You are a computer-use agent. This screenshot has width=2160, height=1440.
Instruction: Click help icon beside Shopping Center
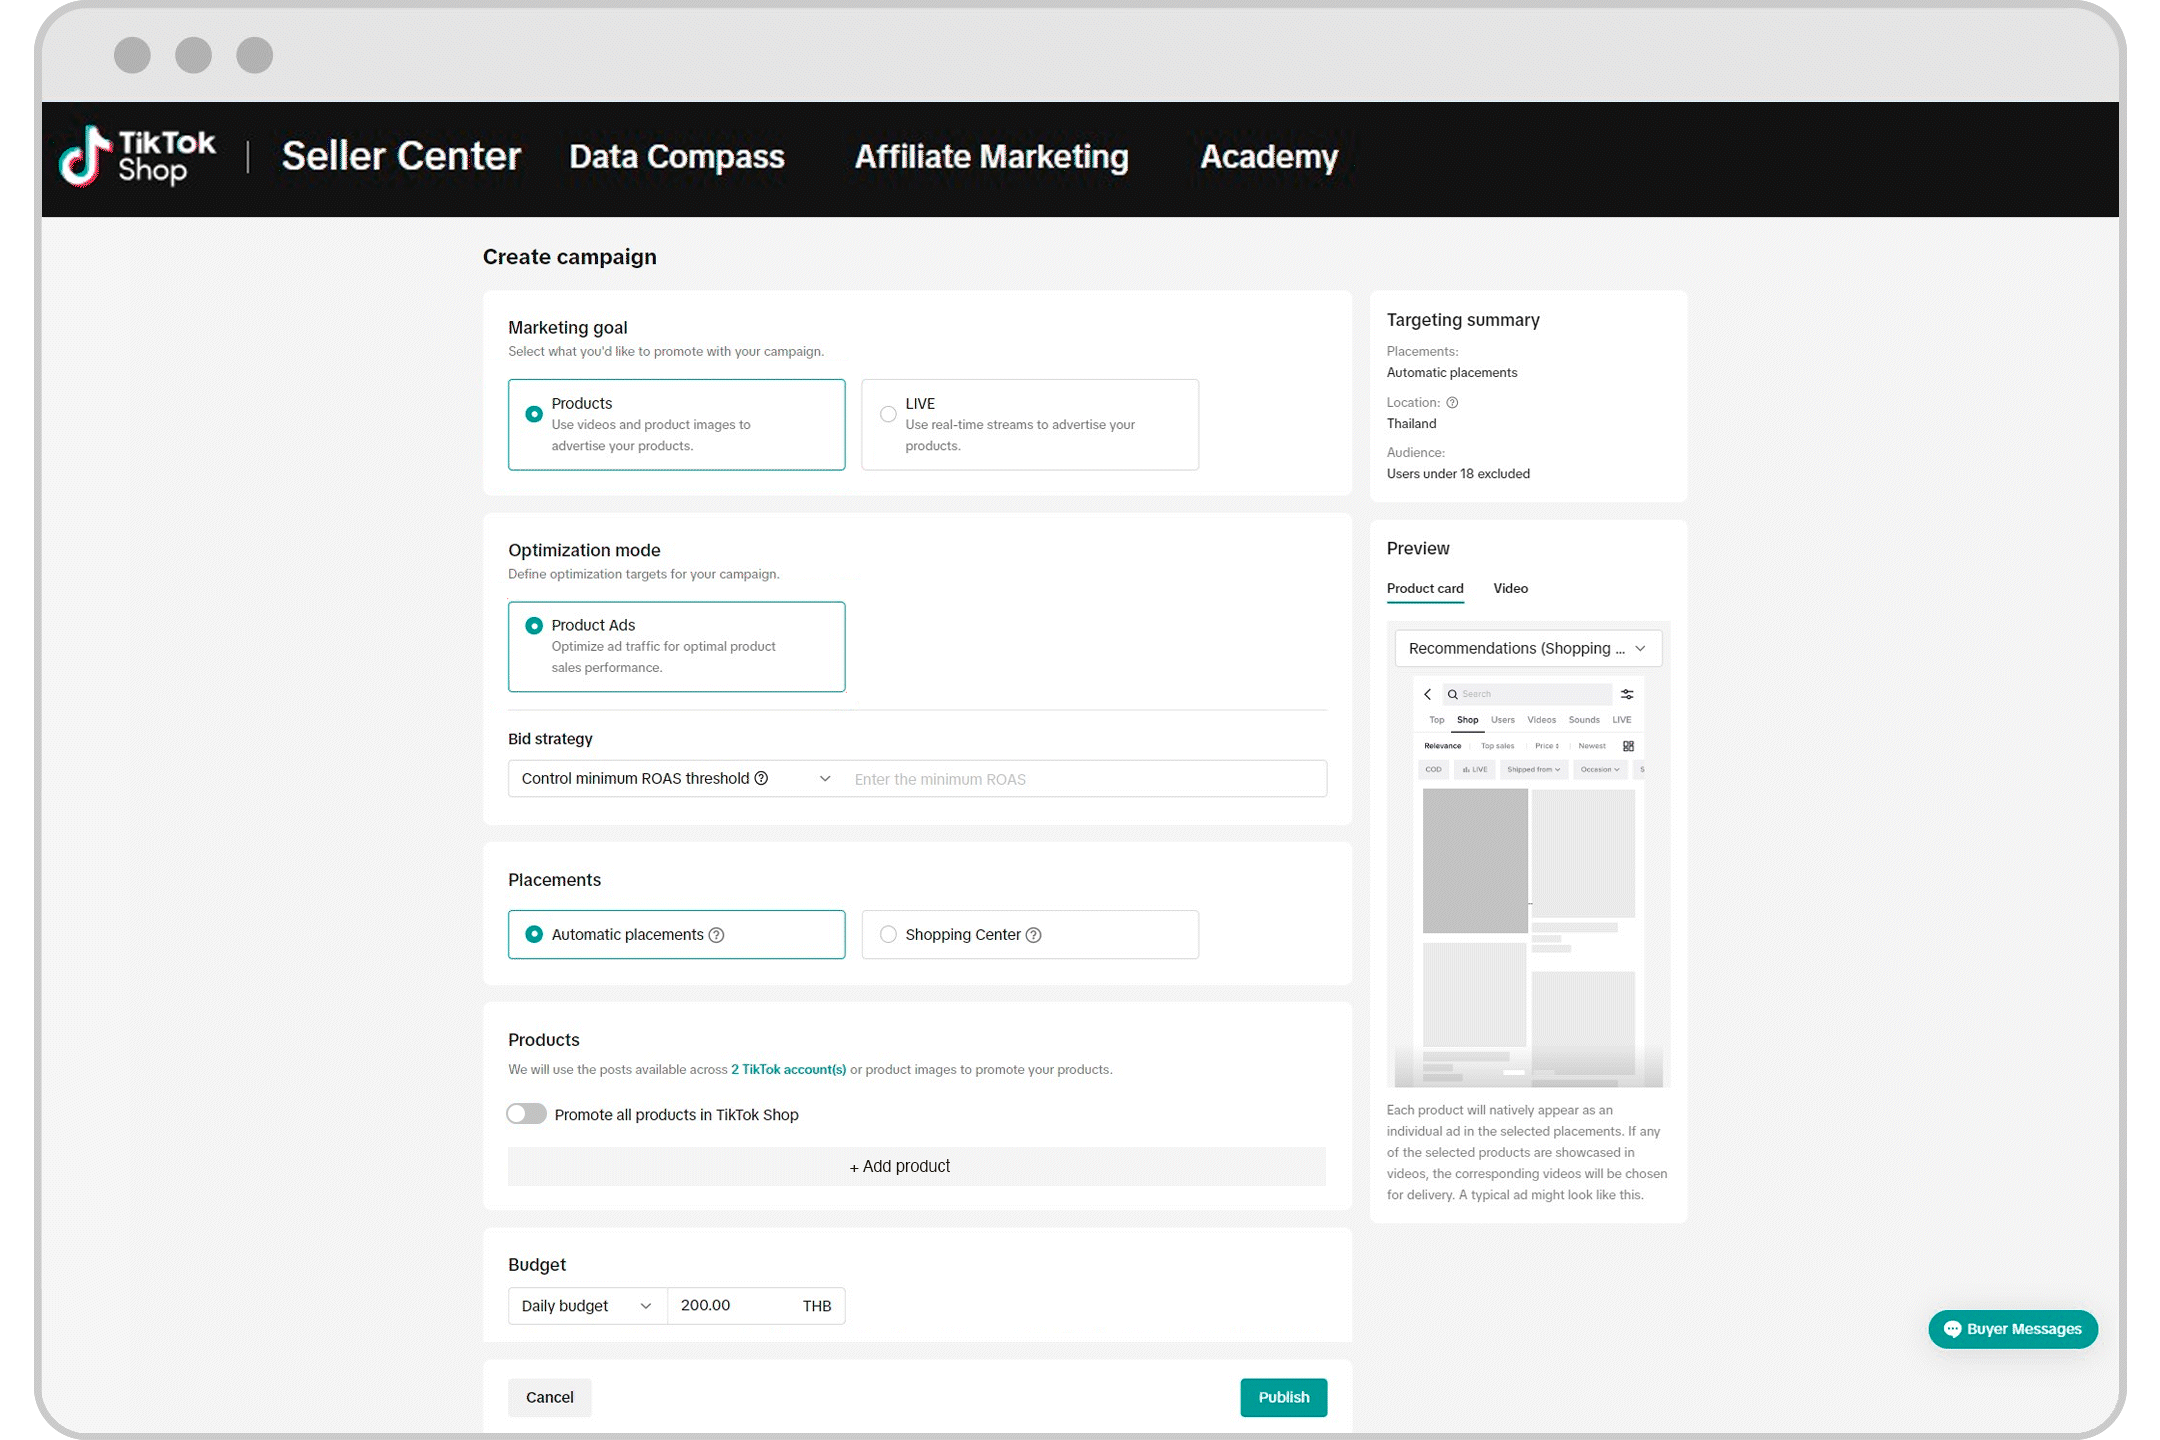pyautogui.click(x=1034, y=935)
